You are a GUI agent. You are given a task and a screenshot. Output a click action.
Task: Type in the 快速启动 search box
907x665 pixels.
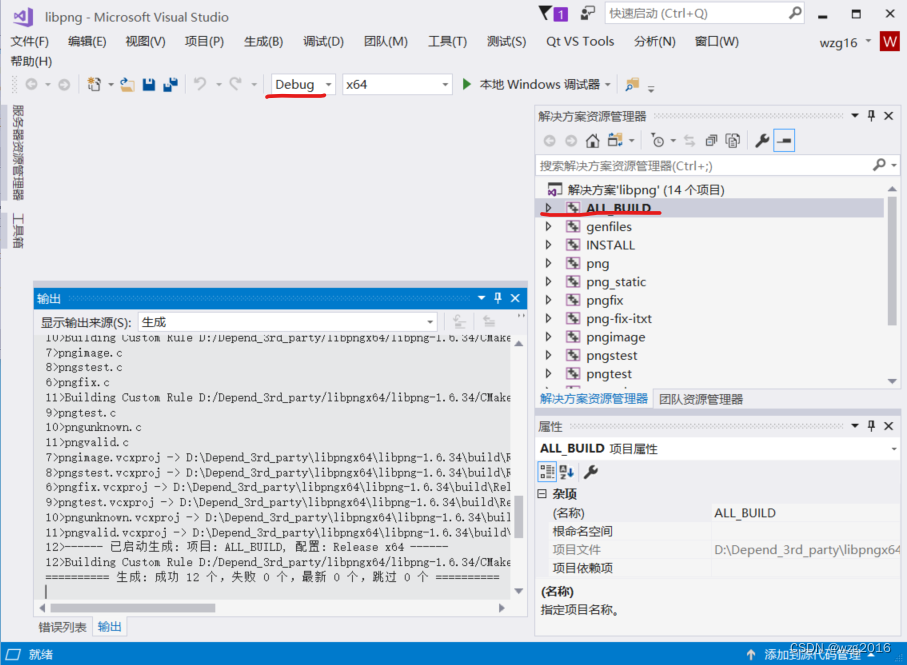tap(700, 13)
